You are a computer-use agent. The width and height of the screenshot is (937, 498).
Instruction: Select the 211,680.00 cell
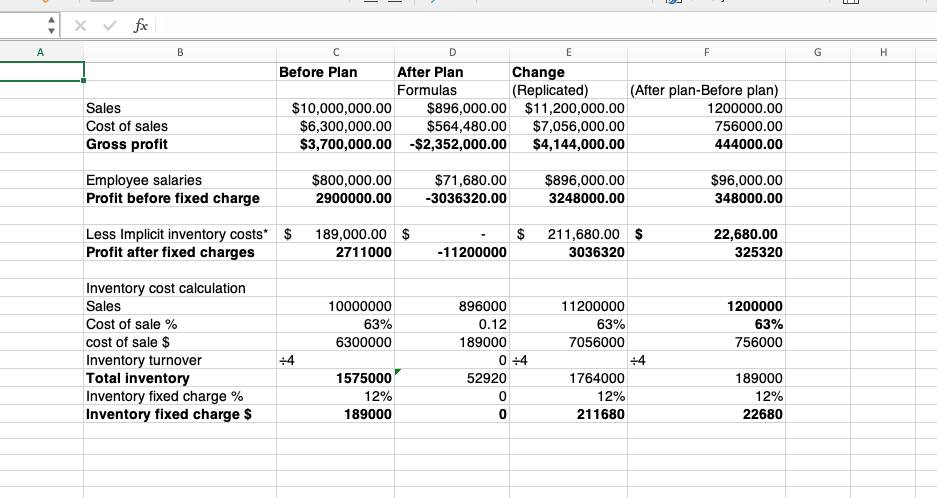(568, 234)
